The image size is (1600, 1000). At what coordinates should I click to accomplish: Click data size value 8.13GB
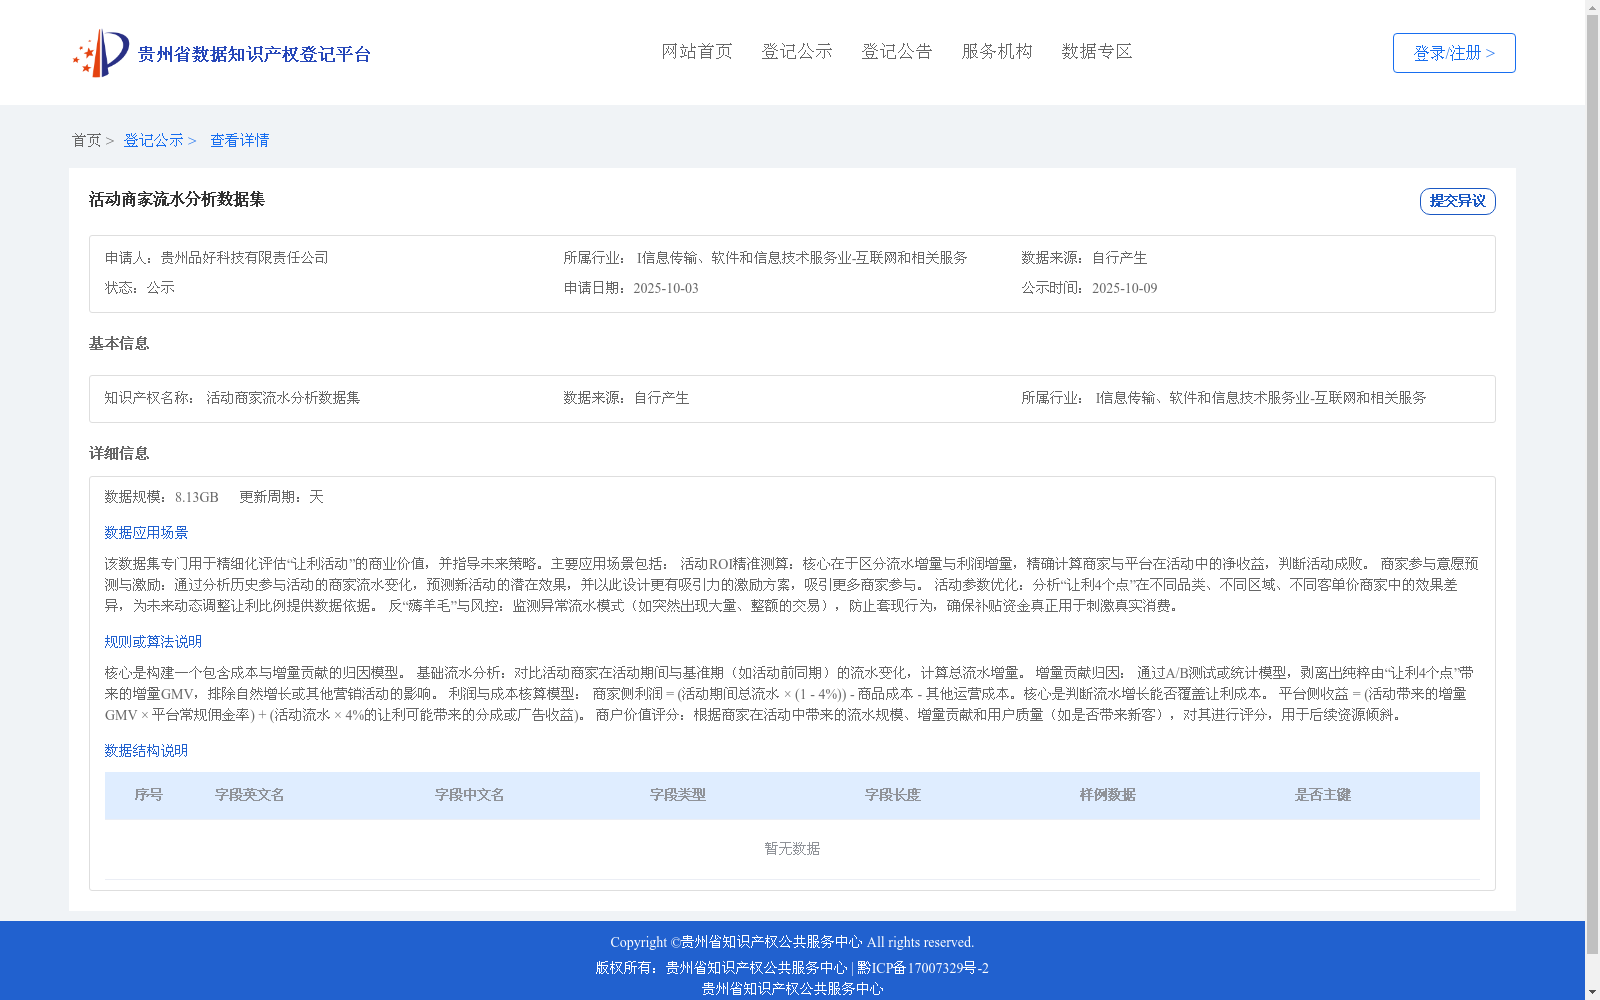(x=197, y=497)
